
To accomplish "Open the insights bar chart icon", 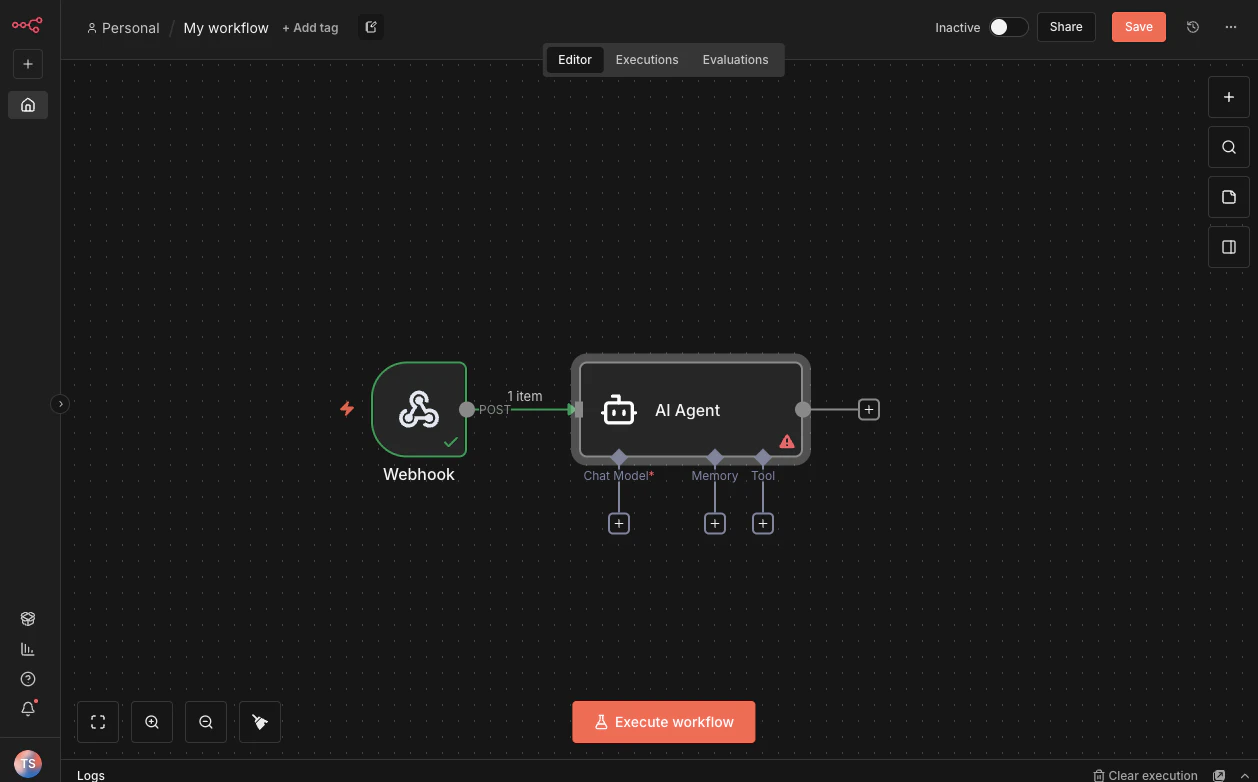I will click(x=28, y=649).
